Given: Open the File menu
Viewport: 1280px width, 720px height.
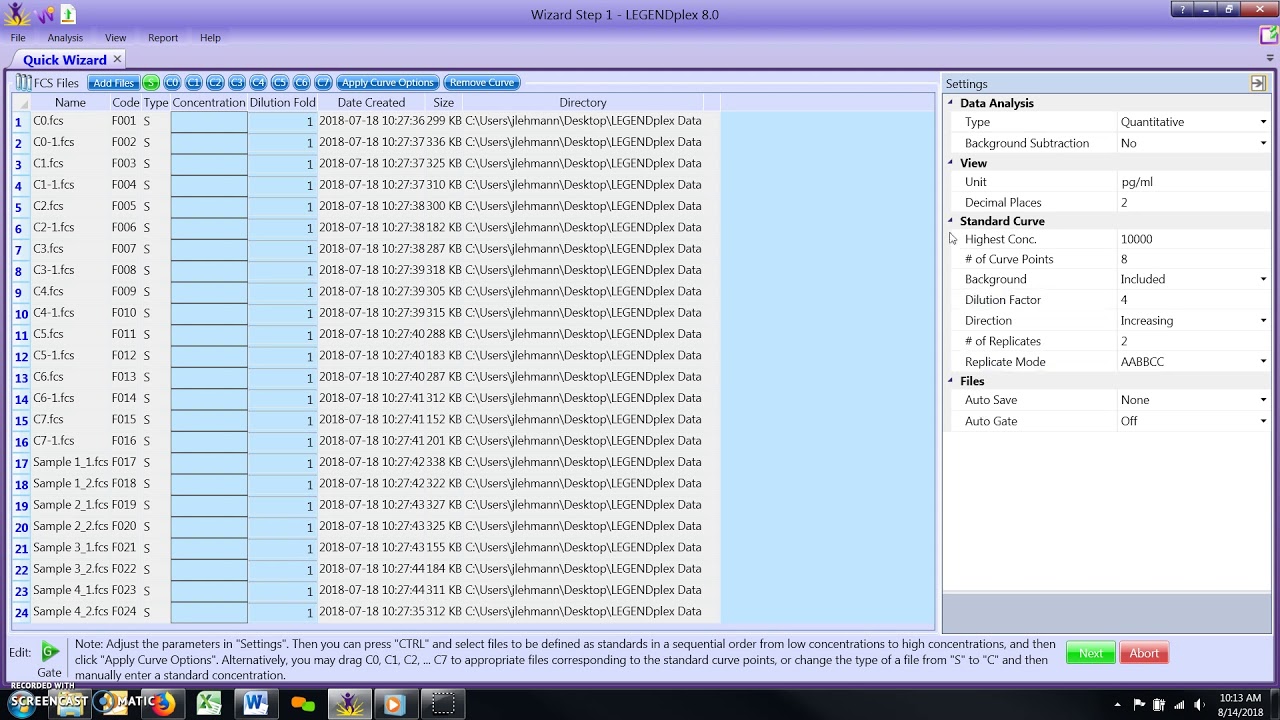Looking at the screenshot, I should (18, 38).
